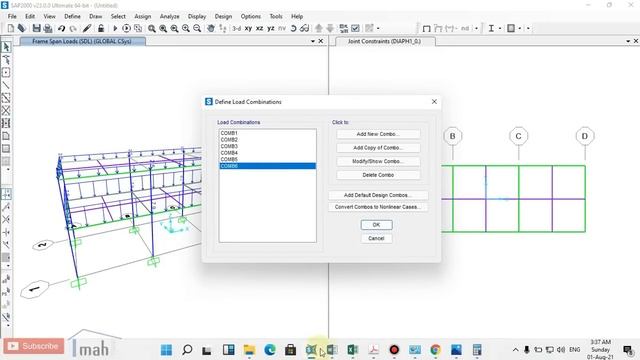Select the Pointer tool in left toolbar
Viewport: 640px width, 360px height.
coord(6,47)
